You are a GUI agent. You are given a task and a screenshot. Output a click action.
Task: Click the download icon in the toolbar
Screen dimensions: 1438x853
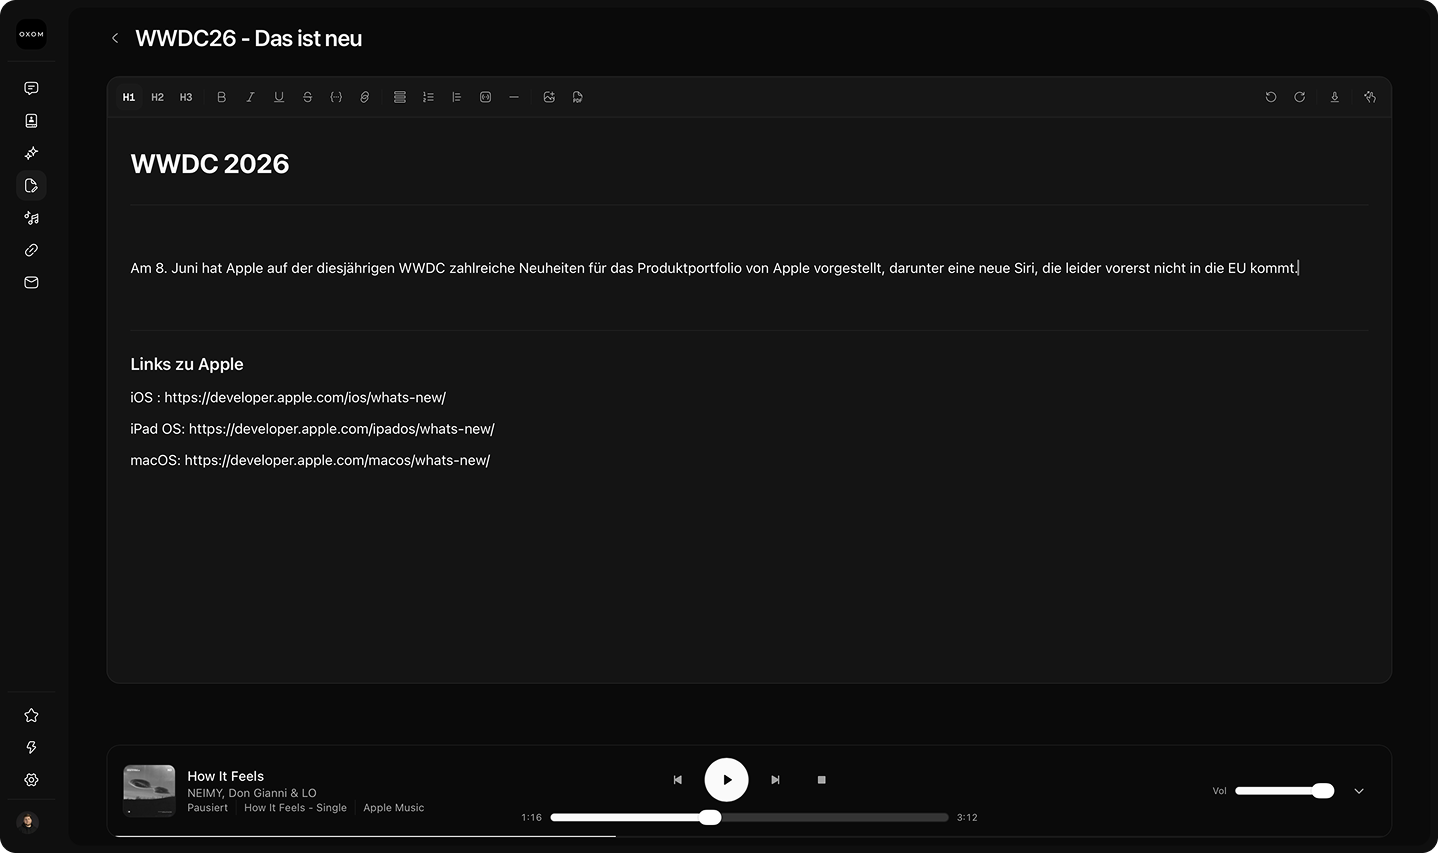click(1334, 97)
